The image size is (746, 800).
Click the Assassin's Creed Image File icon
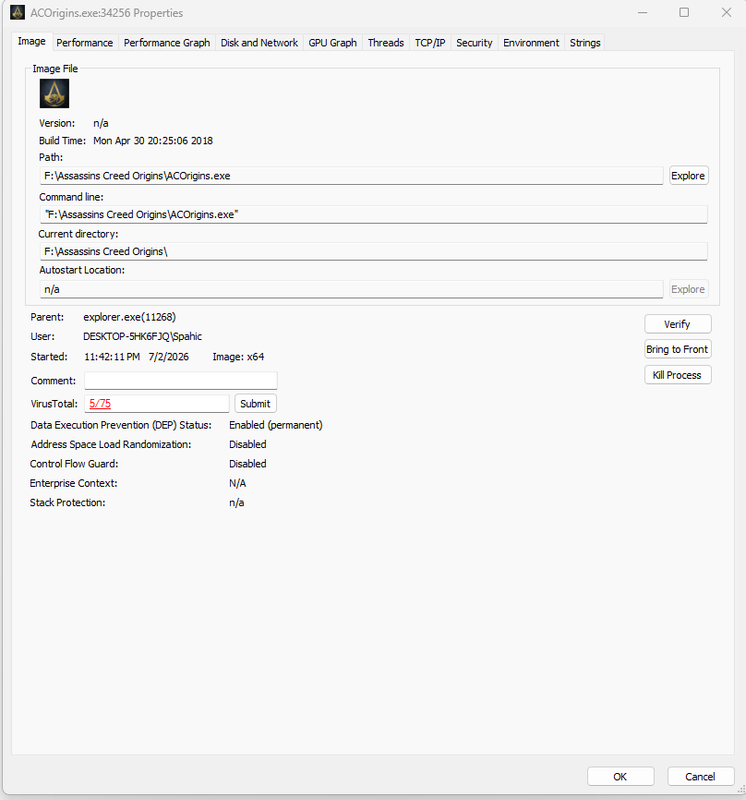(x=54, y=93)
